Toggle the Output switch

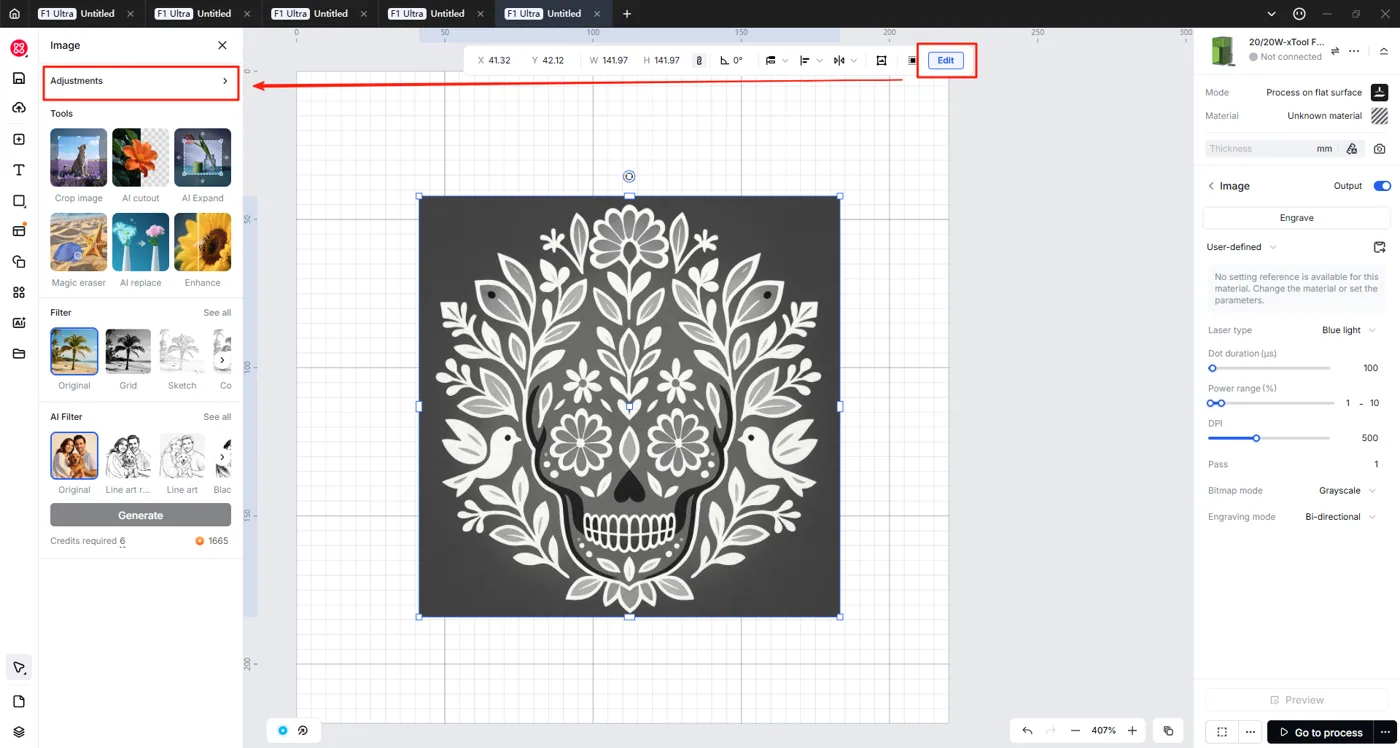pyautogui.click(x=1382, y=186)
